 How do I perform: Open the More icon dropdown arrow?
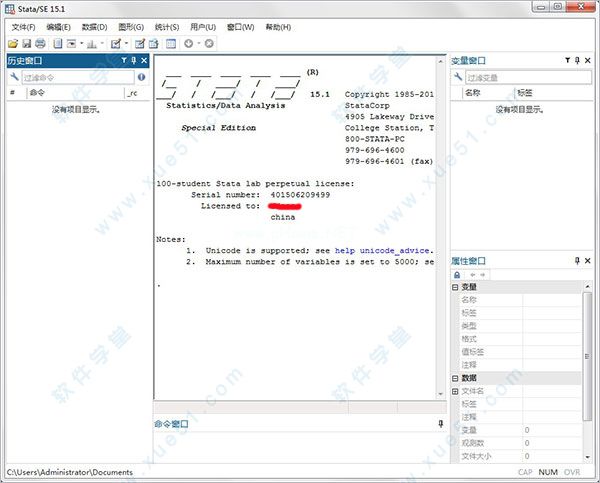point(199,44)
